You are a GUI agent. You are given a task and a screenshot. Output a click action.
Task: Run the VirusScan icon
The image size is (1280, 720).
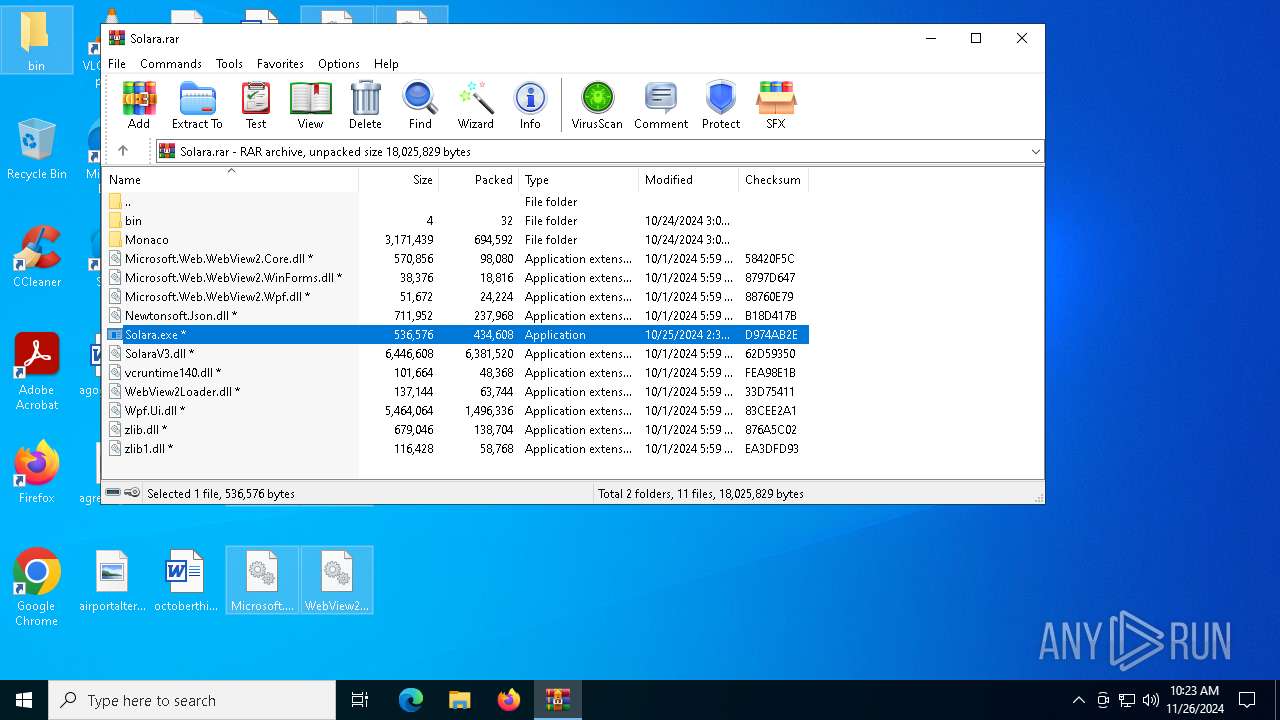(x=597, y=106)
